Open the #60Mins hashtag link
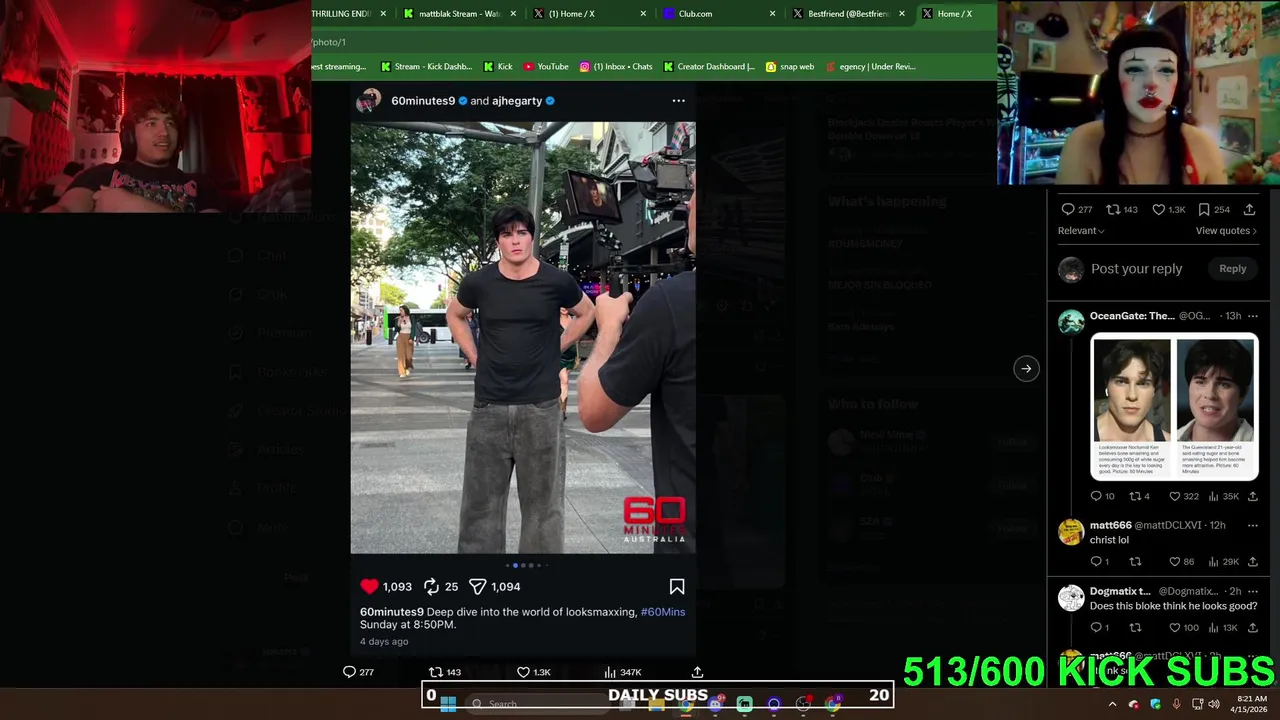The height and width of the screenshot is (720, 1280). 663,612
